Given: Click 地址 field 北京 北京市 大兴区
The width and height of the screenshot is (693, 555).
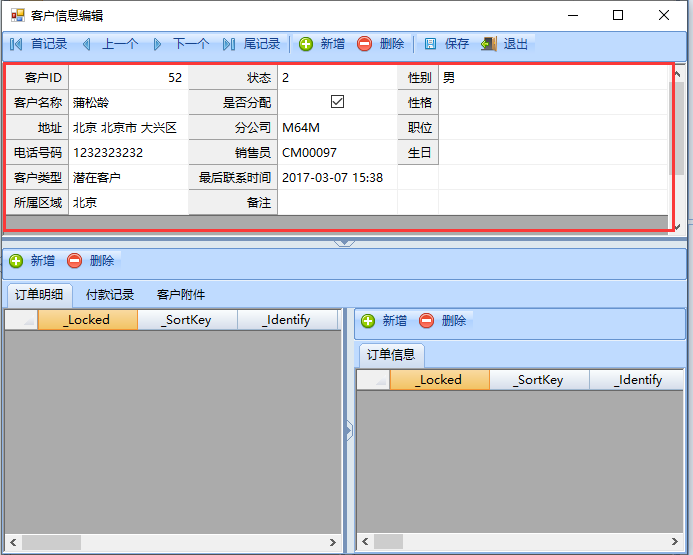Looking at the screenshot, I should click(128, 128).
